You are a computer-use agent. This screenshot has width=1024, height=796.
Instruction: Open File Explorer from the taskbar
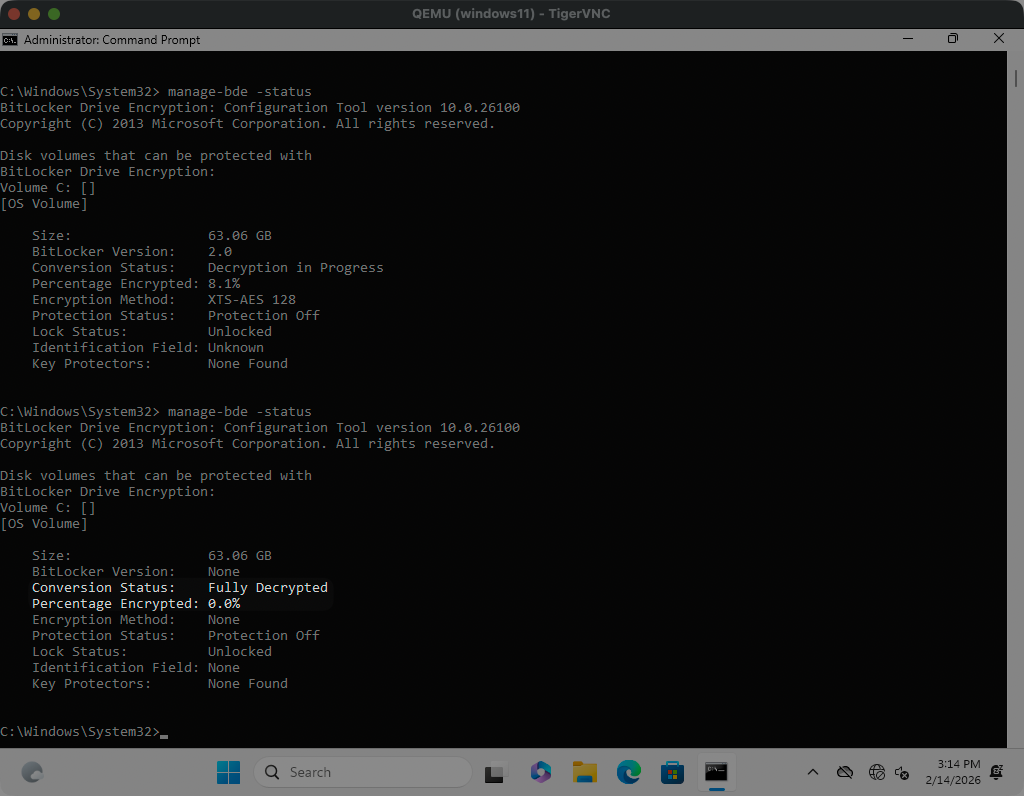click(x=585, y=772)
